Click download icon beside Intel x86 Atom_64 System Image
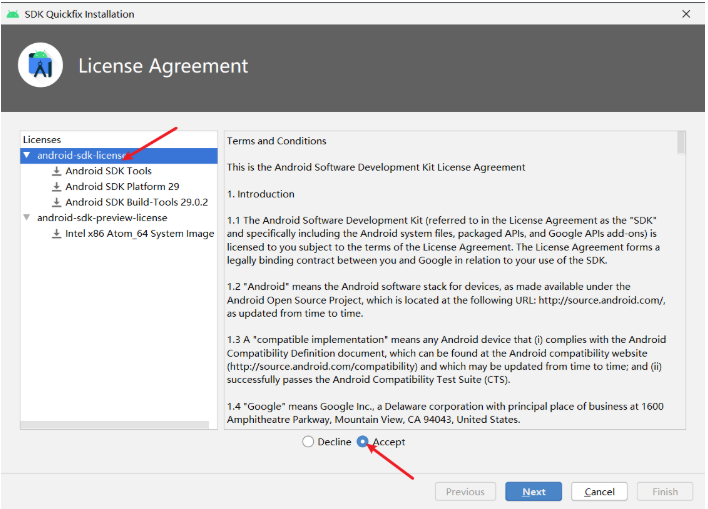Image resolution: width=708 pixels, height=509 pixels. [x=56, y=233]
